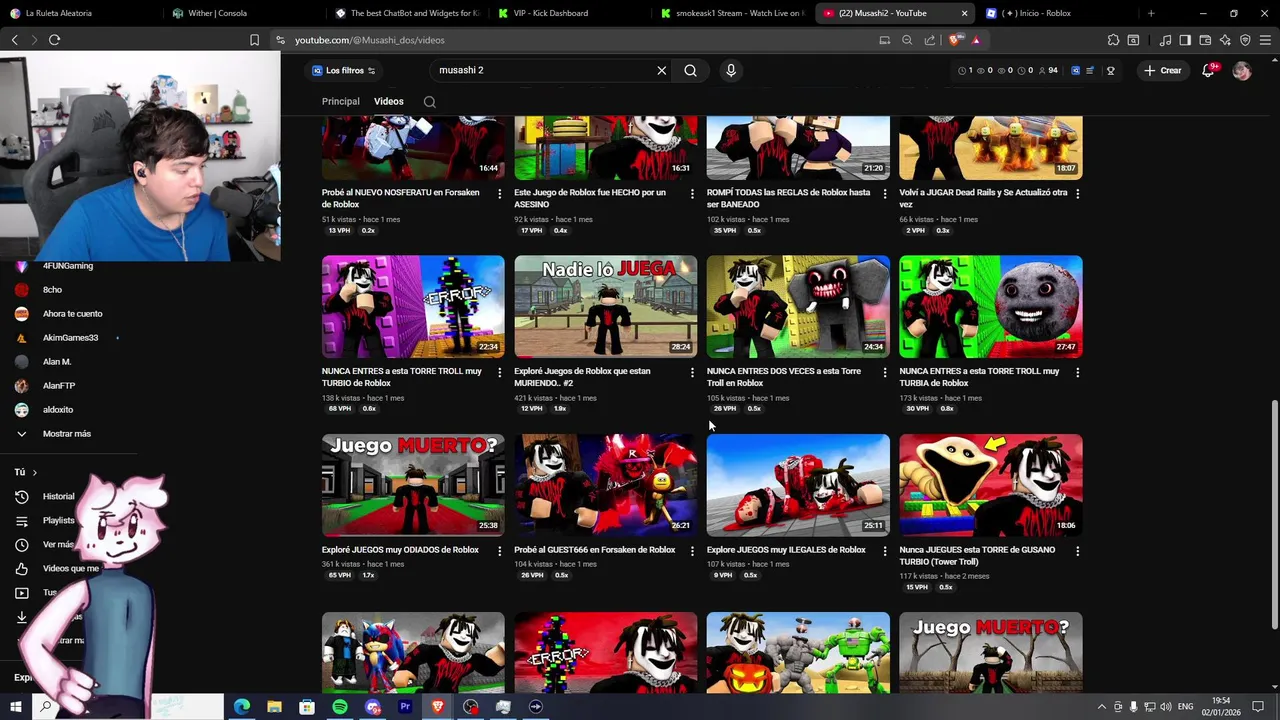Open the Los filtros dropdown

click(343, 71)
